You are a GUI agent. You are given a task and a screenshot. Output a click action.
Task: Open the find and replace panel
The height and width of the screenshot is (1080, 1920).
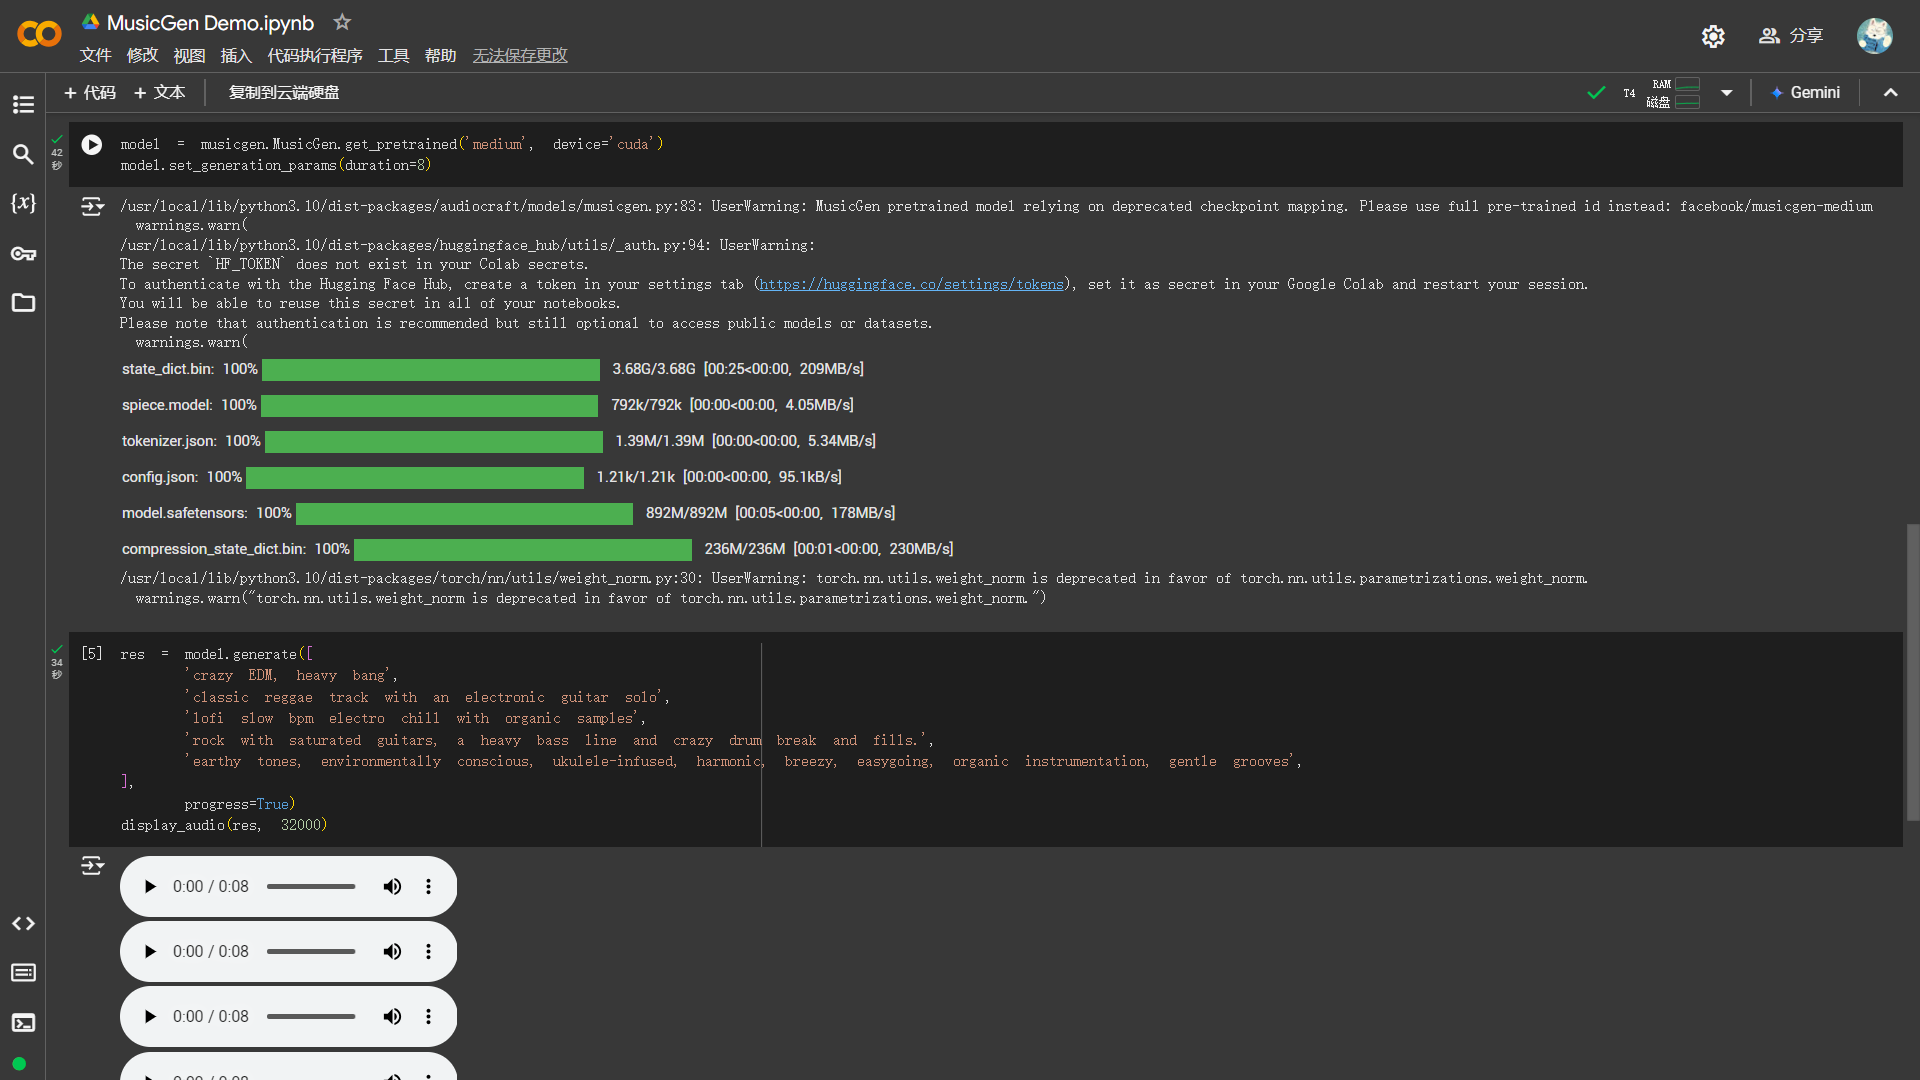23,154
